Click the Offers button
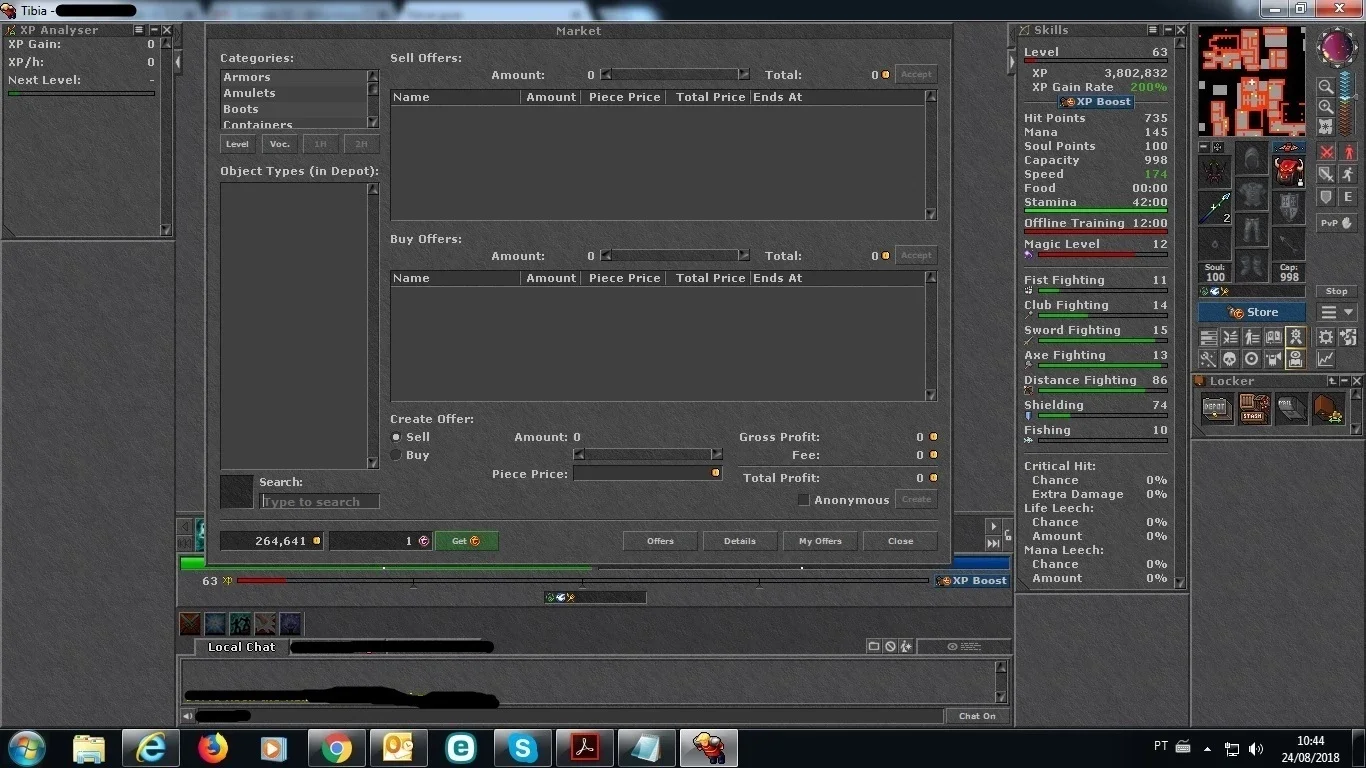Screen dimensions: 1366x768 660,541
